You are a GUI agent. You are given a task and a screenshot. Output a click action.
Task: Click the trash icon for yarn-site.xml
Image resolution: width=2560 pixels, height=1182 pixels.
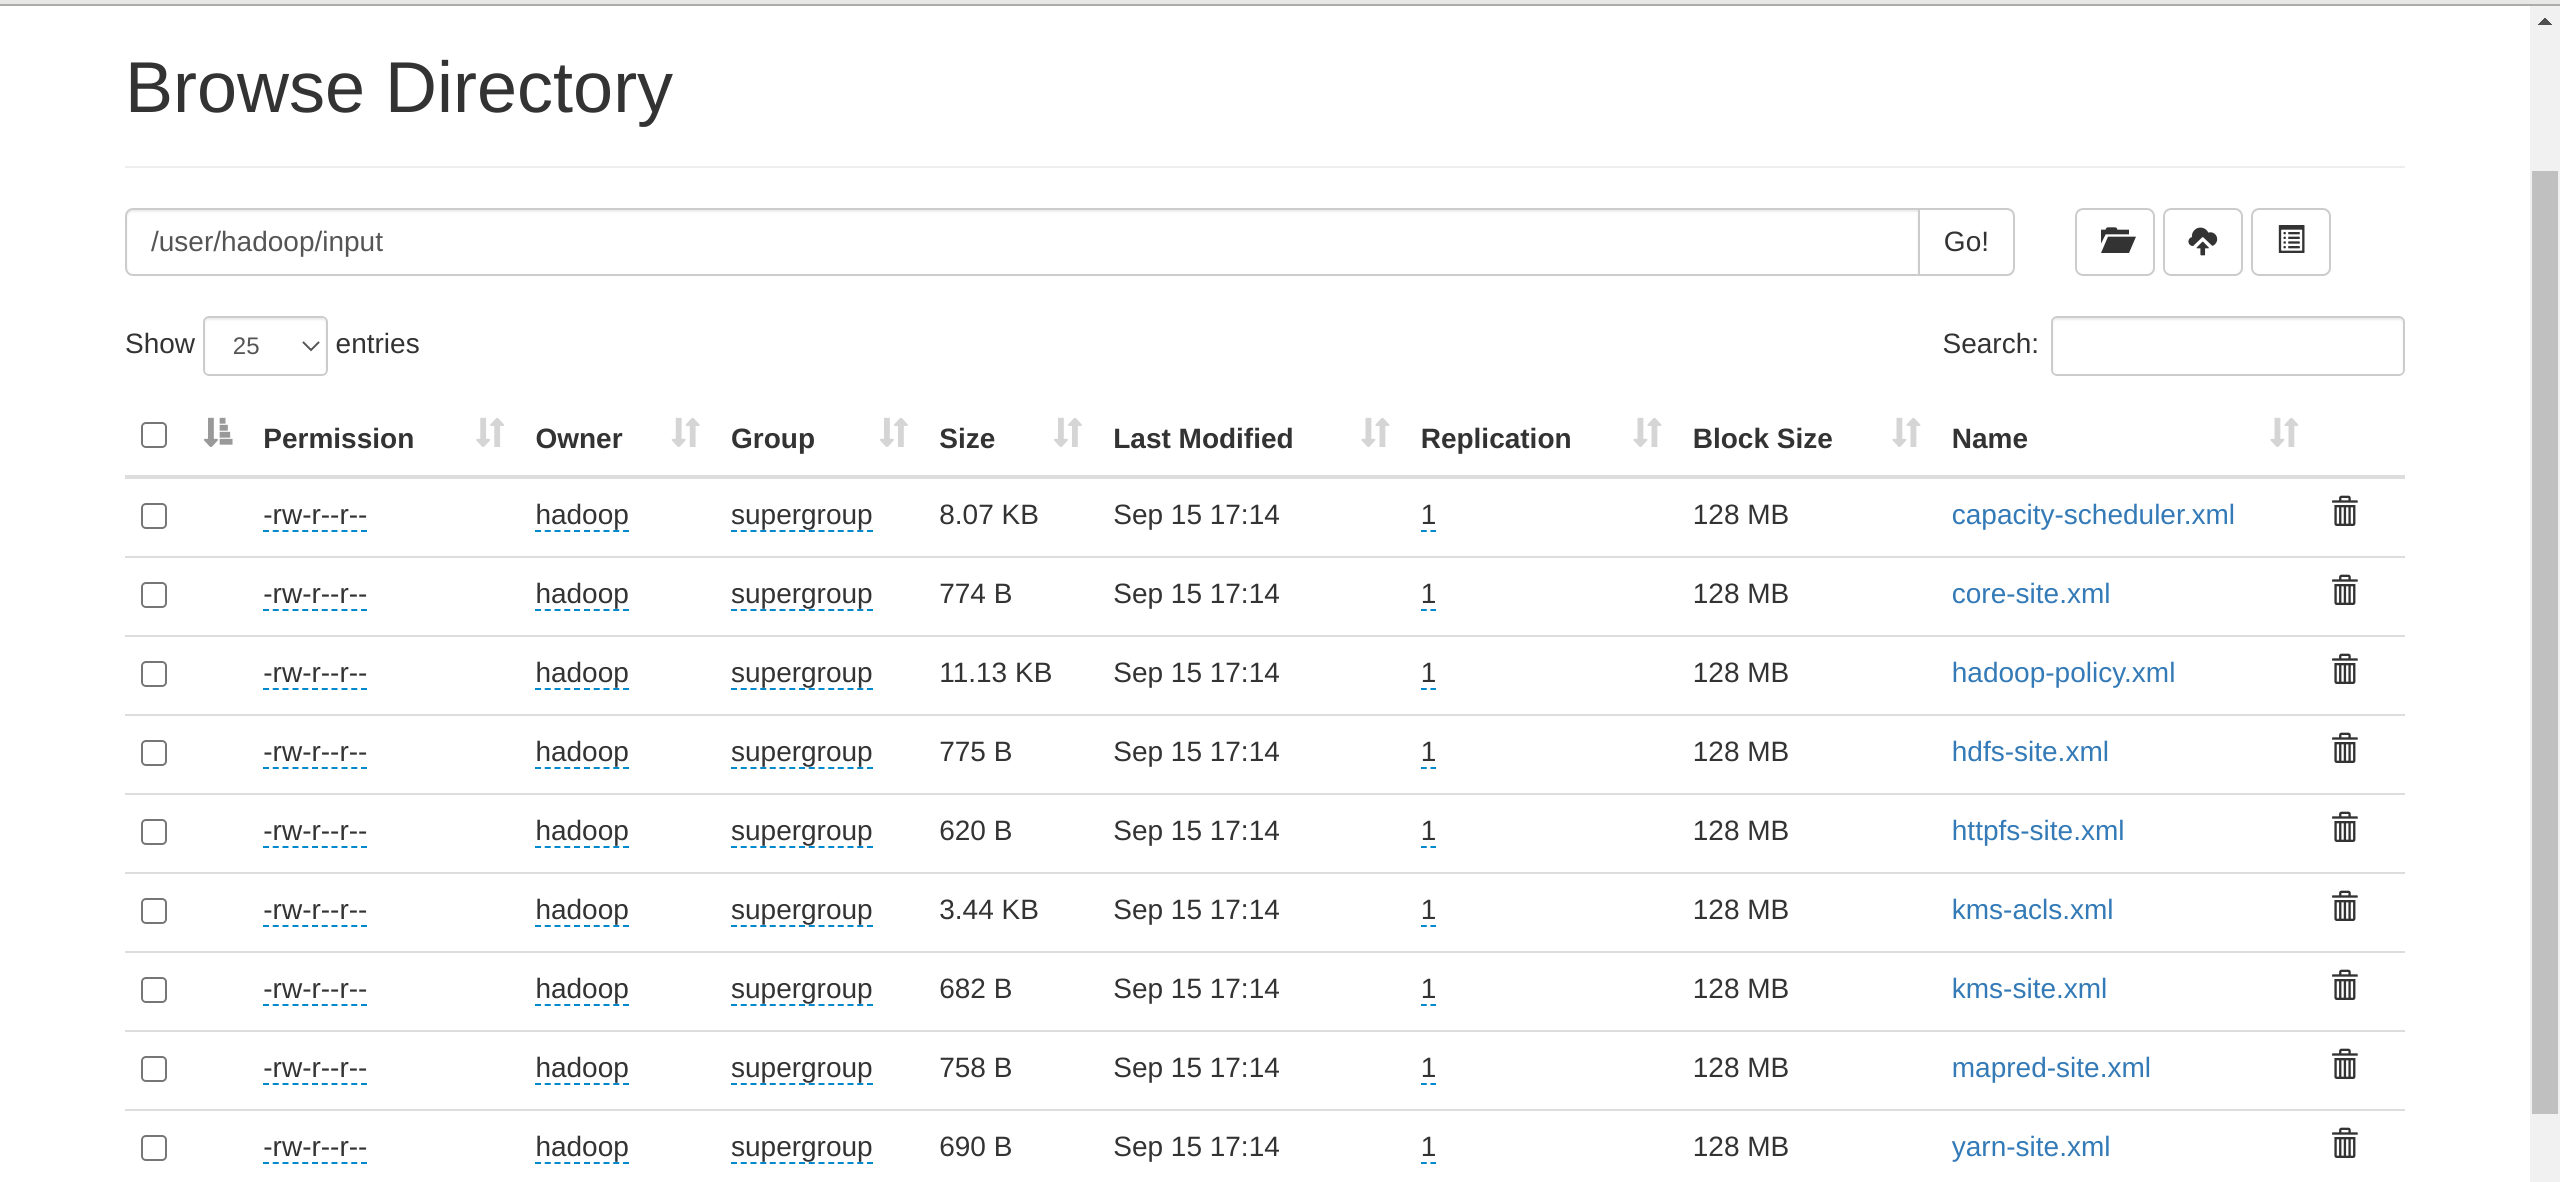click(2344, 1144)
